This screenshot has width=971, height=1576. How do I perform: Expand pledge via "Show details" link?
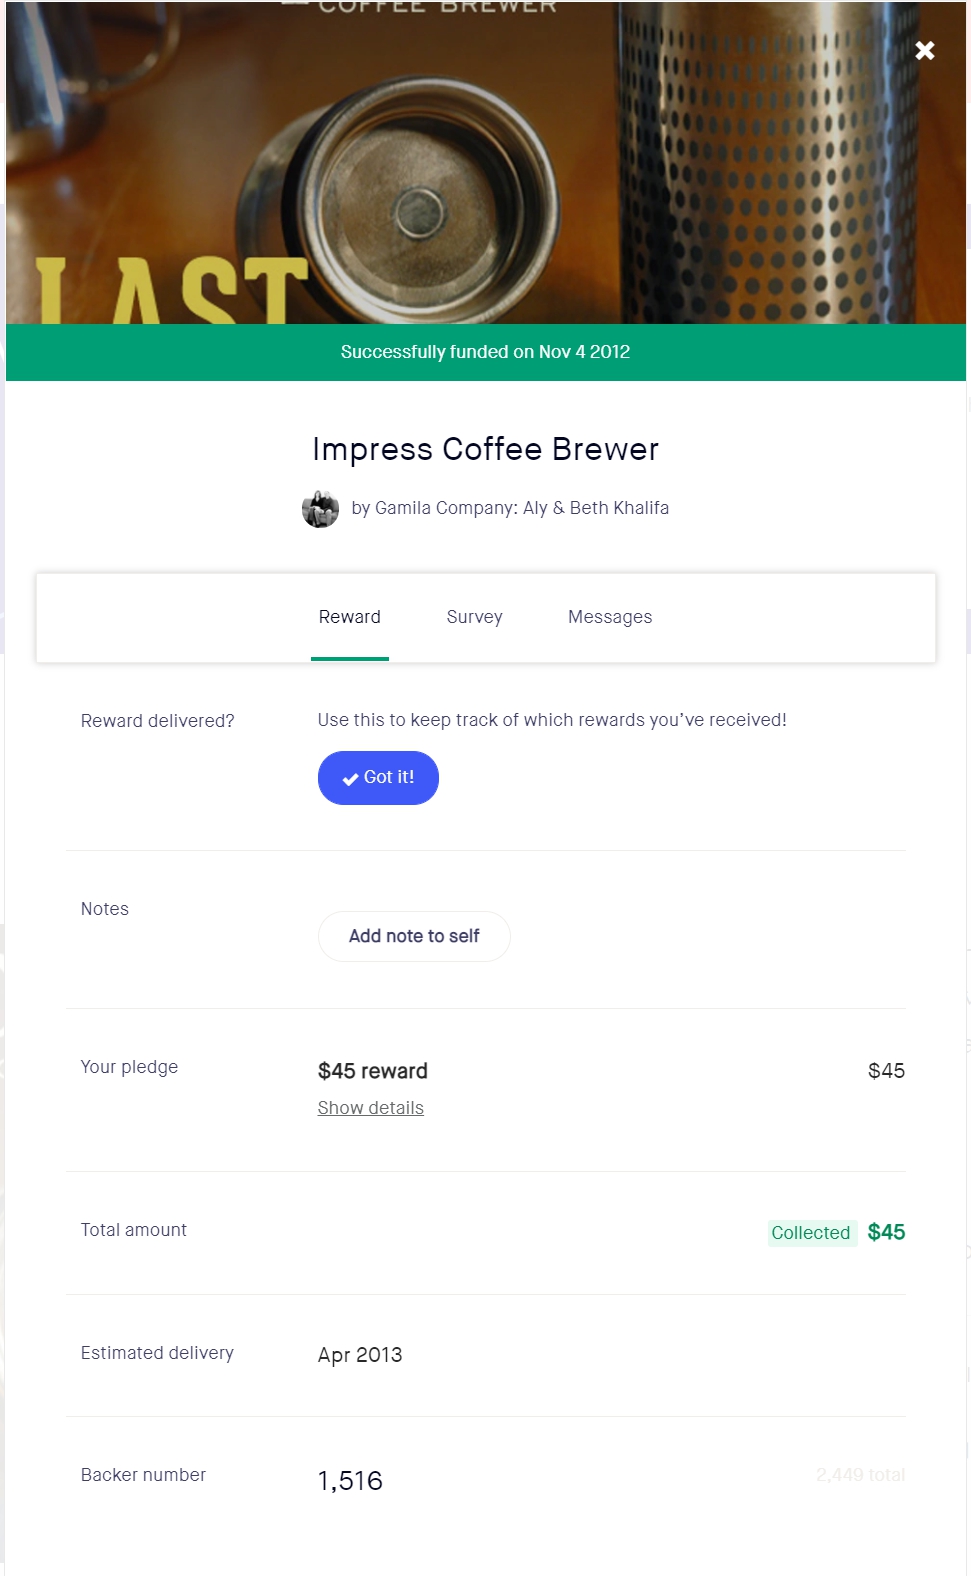pyautogui.click(x=371, y=1108)
